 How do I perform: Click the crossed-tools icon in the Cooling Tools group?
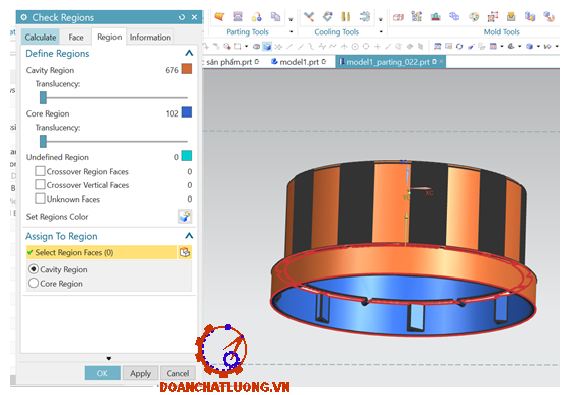pyautogui.click(x=309, y=17)
